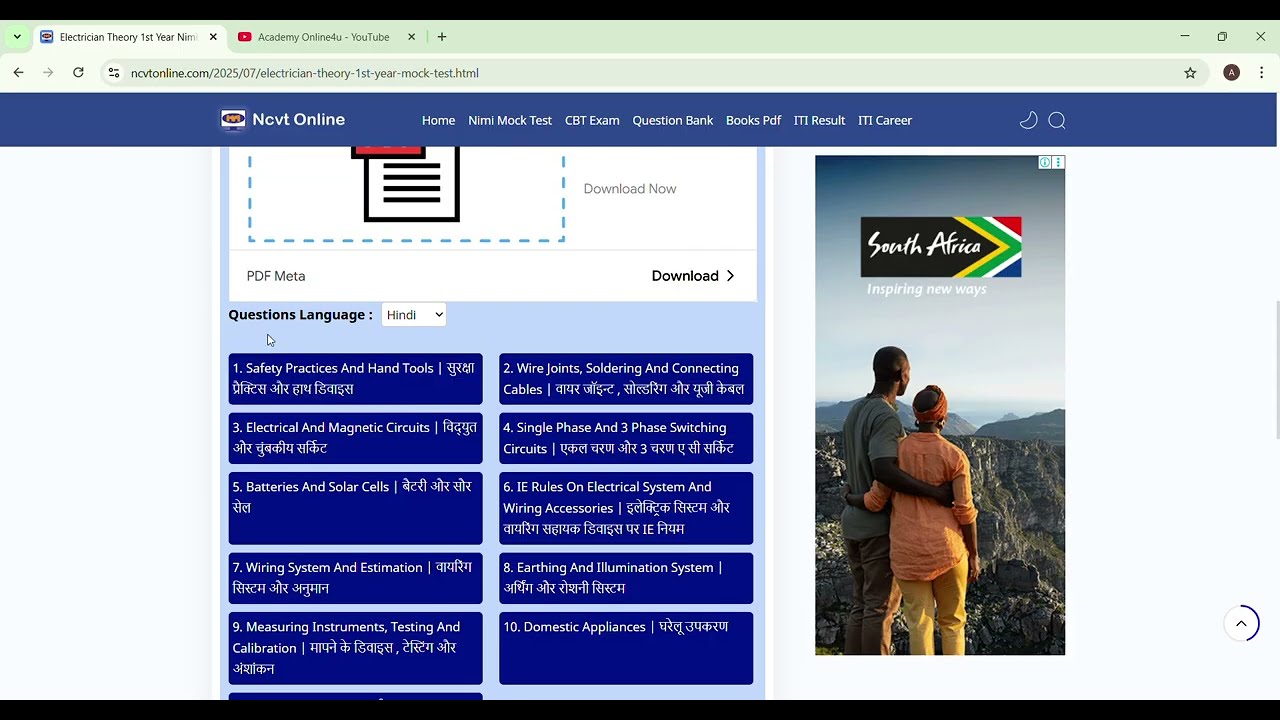Open Electrical And Magnetic Circuits test
This screenshot has height=720, width=1280.
(355, 438)
